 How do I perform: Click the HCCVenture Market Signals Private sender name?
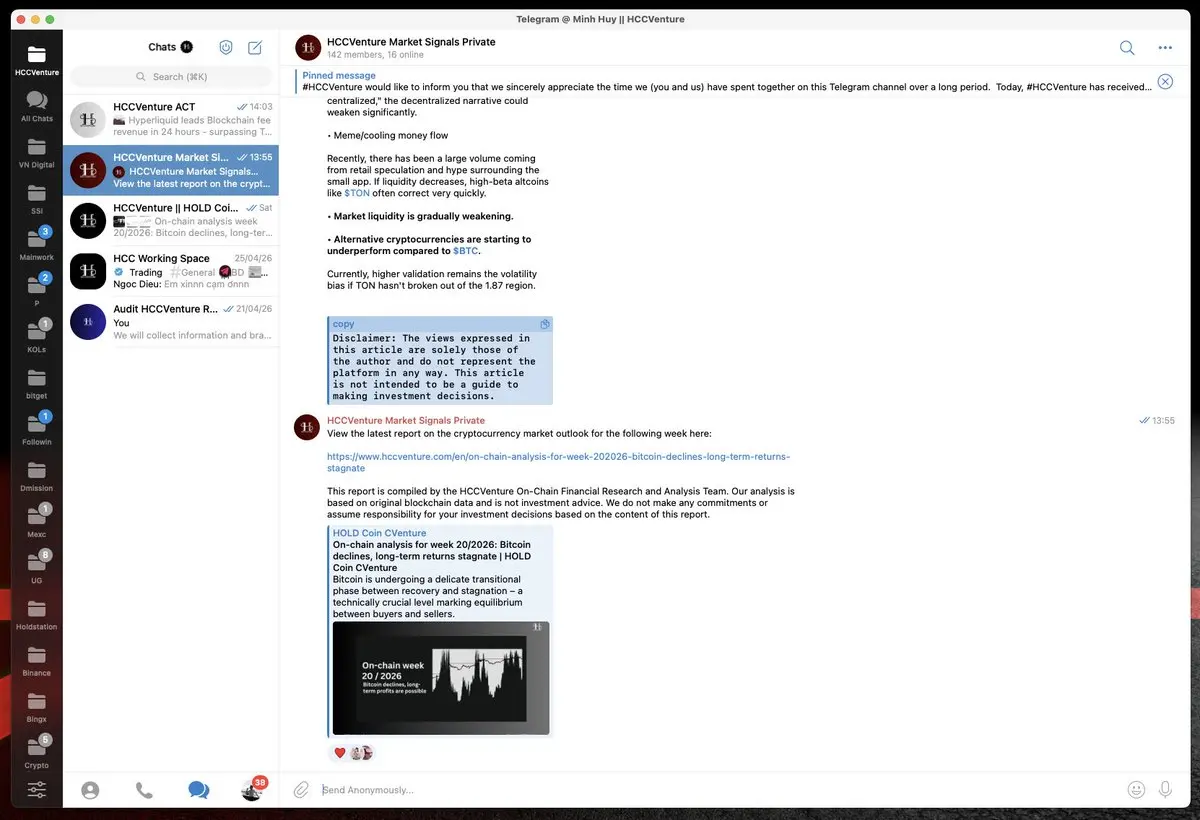point(406,421)
